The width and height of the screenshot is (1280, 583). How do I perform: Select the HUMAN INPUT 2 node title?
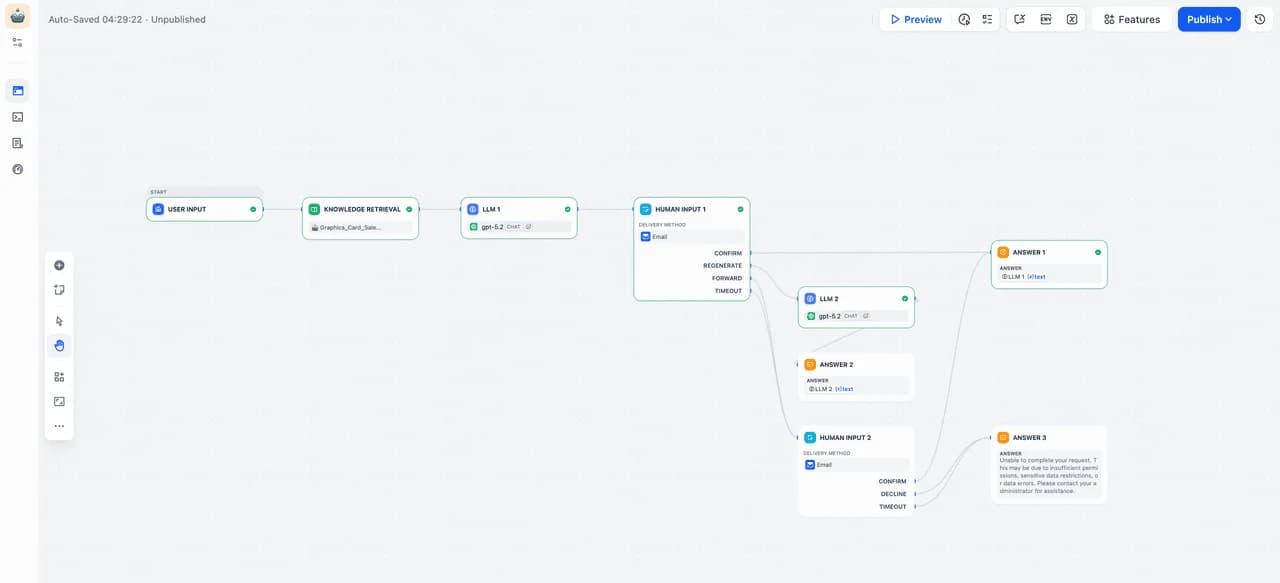coord(845,437)
